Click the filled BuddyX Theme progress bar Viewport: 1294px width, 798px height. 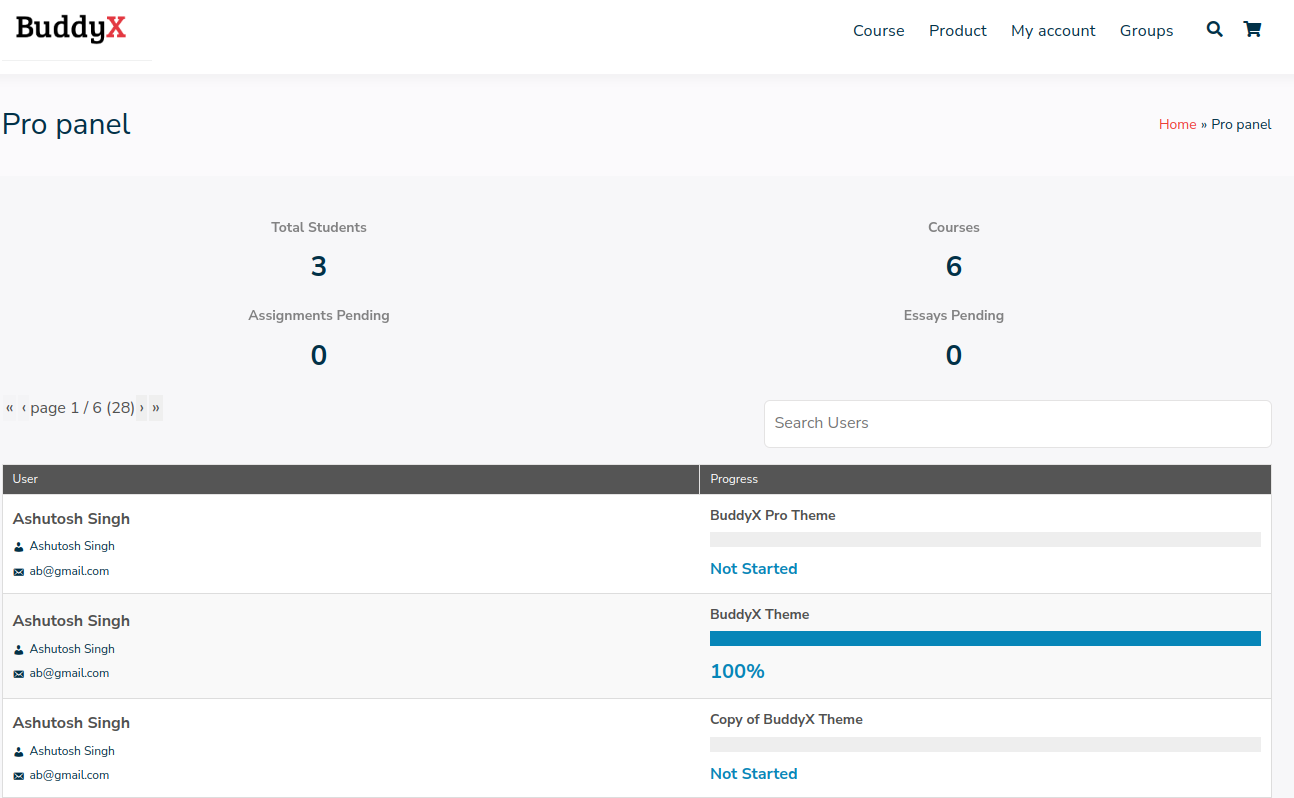click(x=985, y=638)
